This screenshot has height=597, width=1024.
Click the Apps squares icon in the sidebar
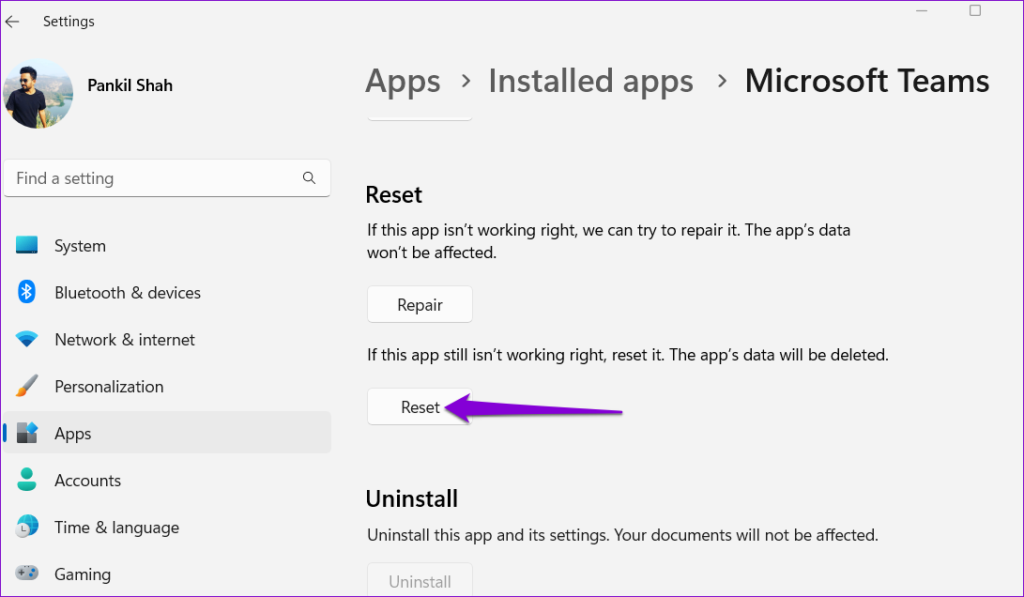point(28,433)
